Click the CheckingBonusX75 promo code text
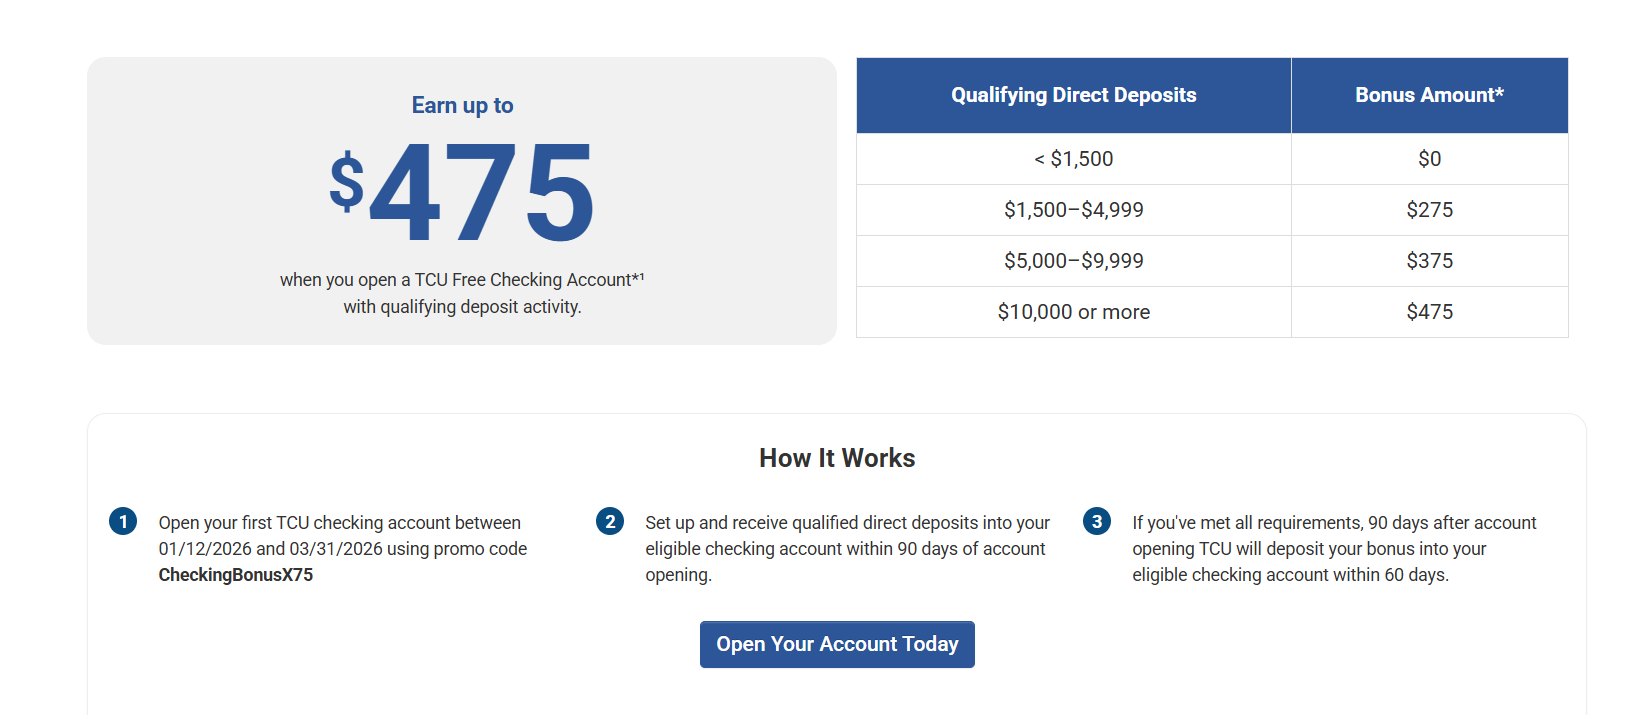This screenshot has width=1645, height=715. coord(236,575)
